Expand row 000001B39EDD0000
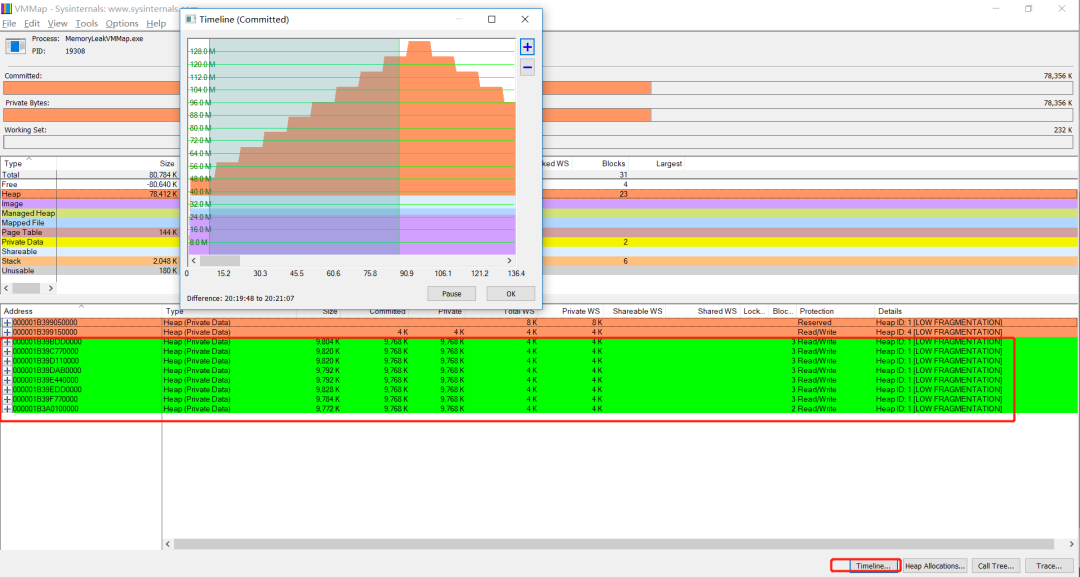The width and height of the screenshot is (1080, 577). (8, 390)
